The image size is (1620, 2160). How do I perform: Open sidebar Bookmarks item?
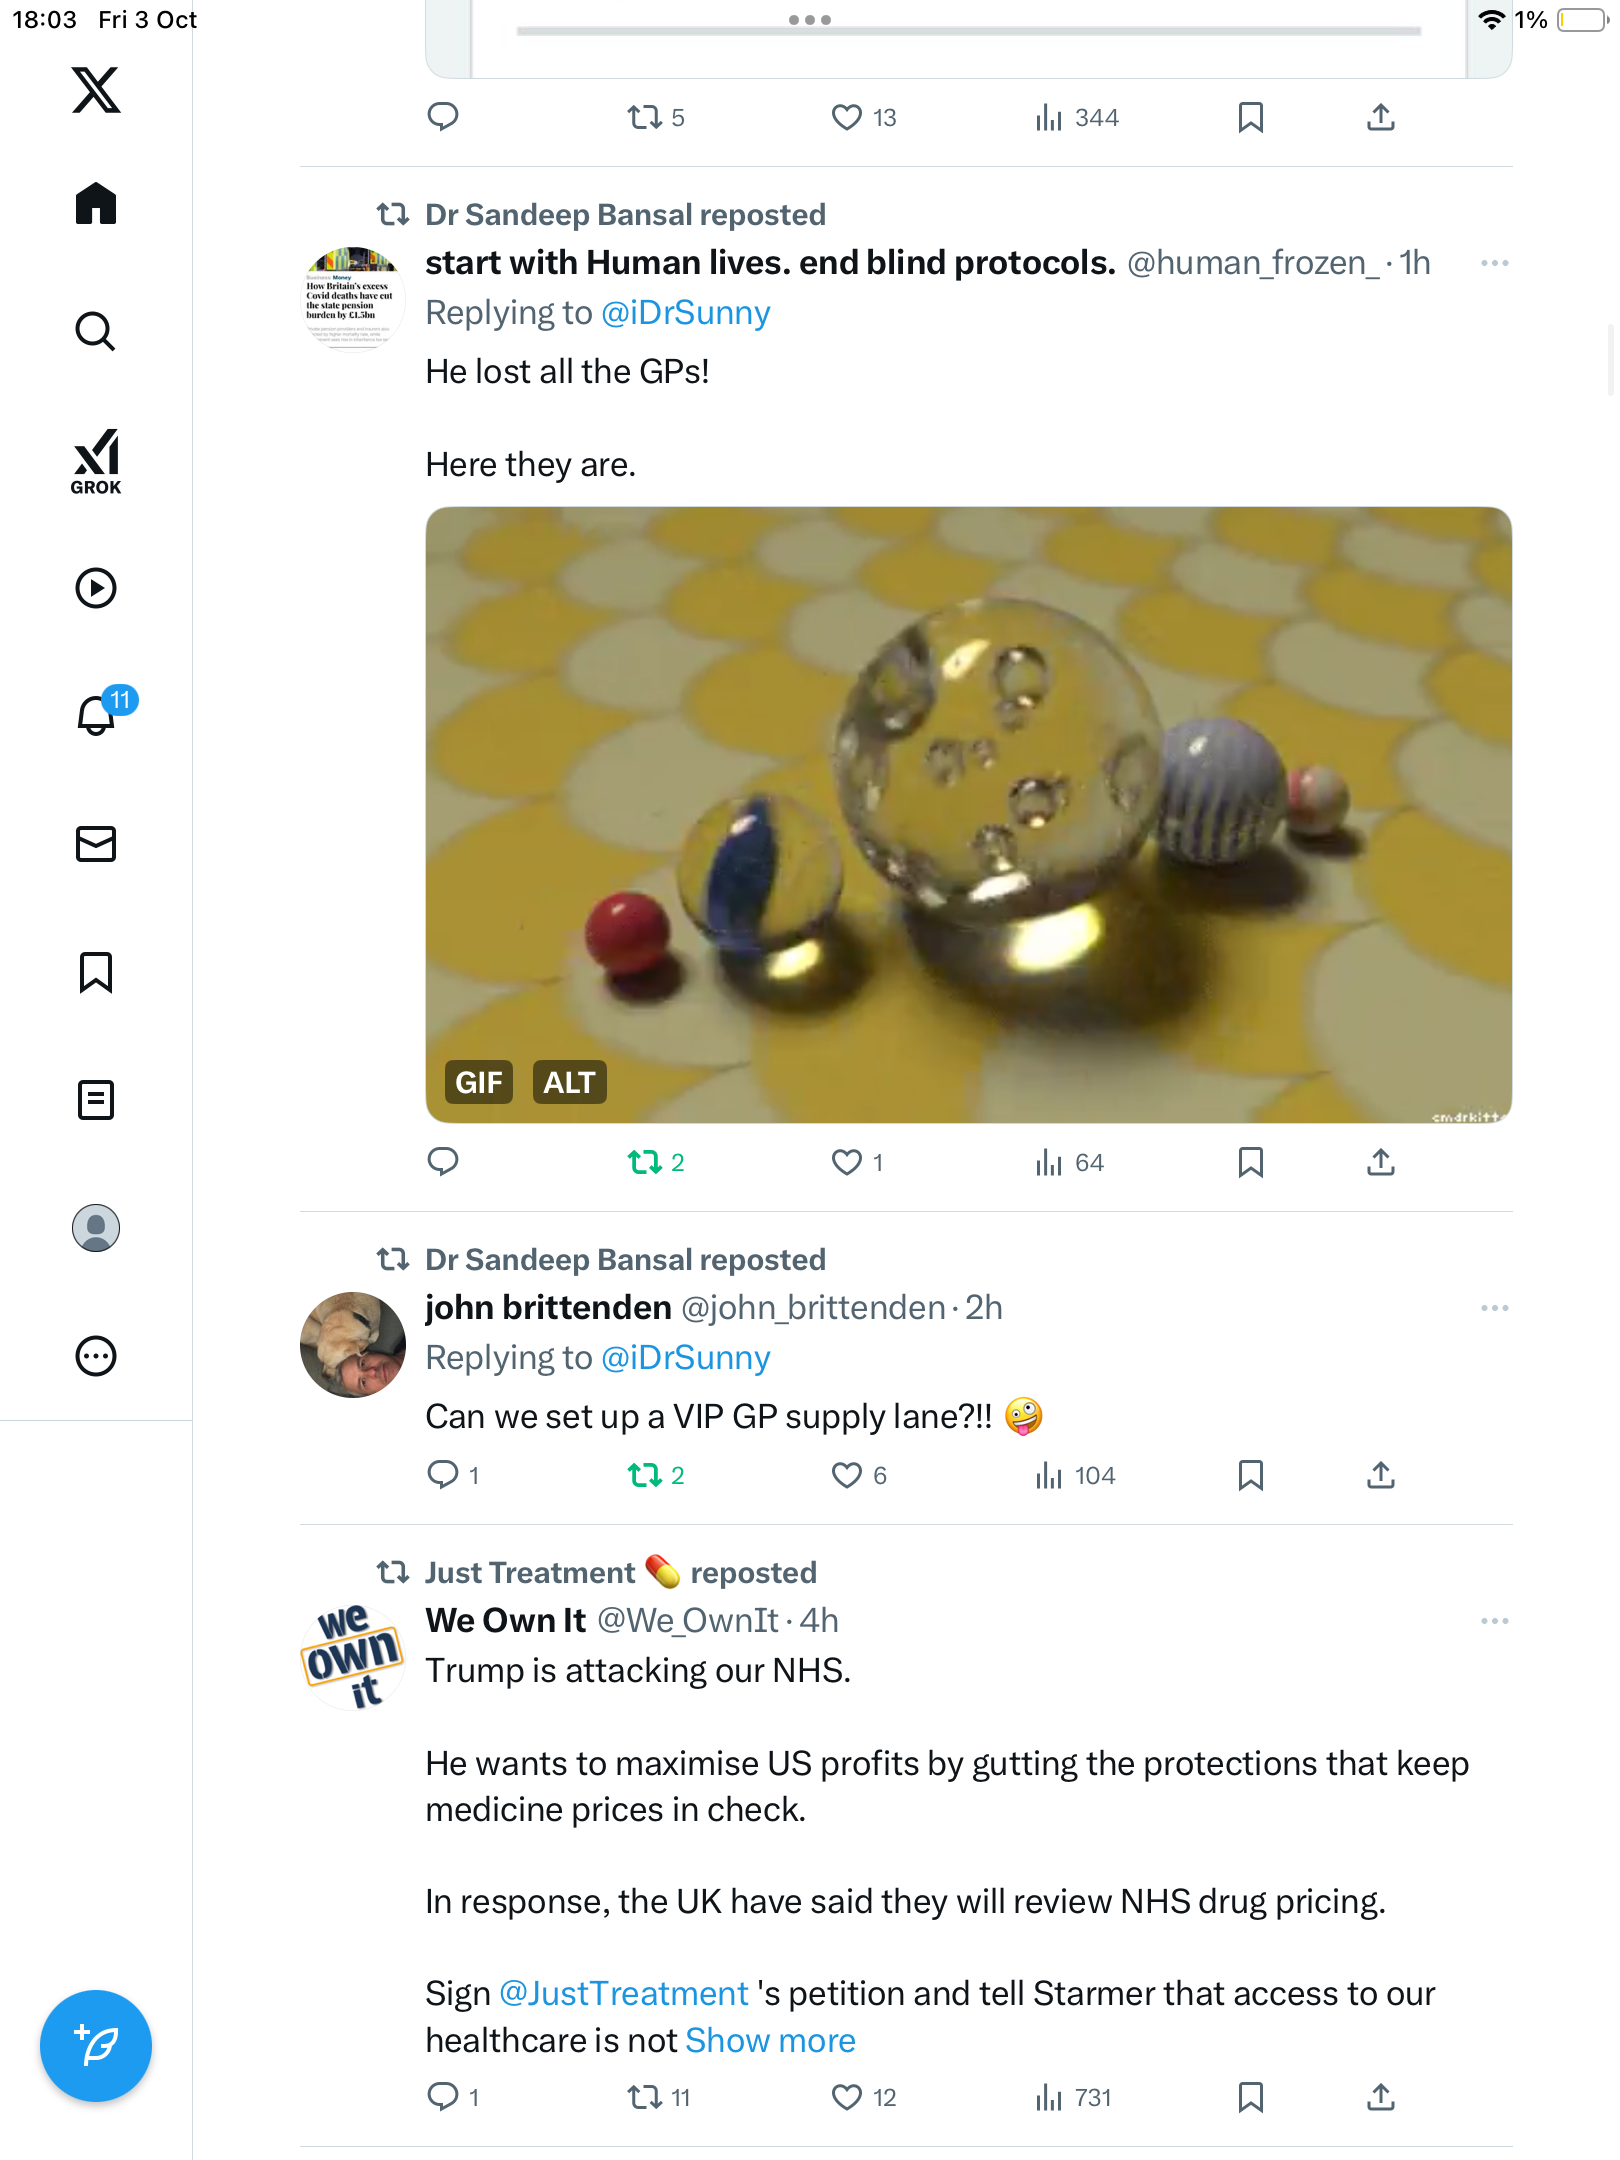point(96,972)
